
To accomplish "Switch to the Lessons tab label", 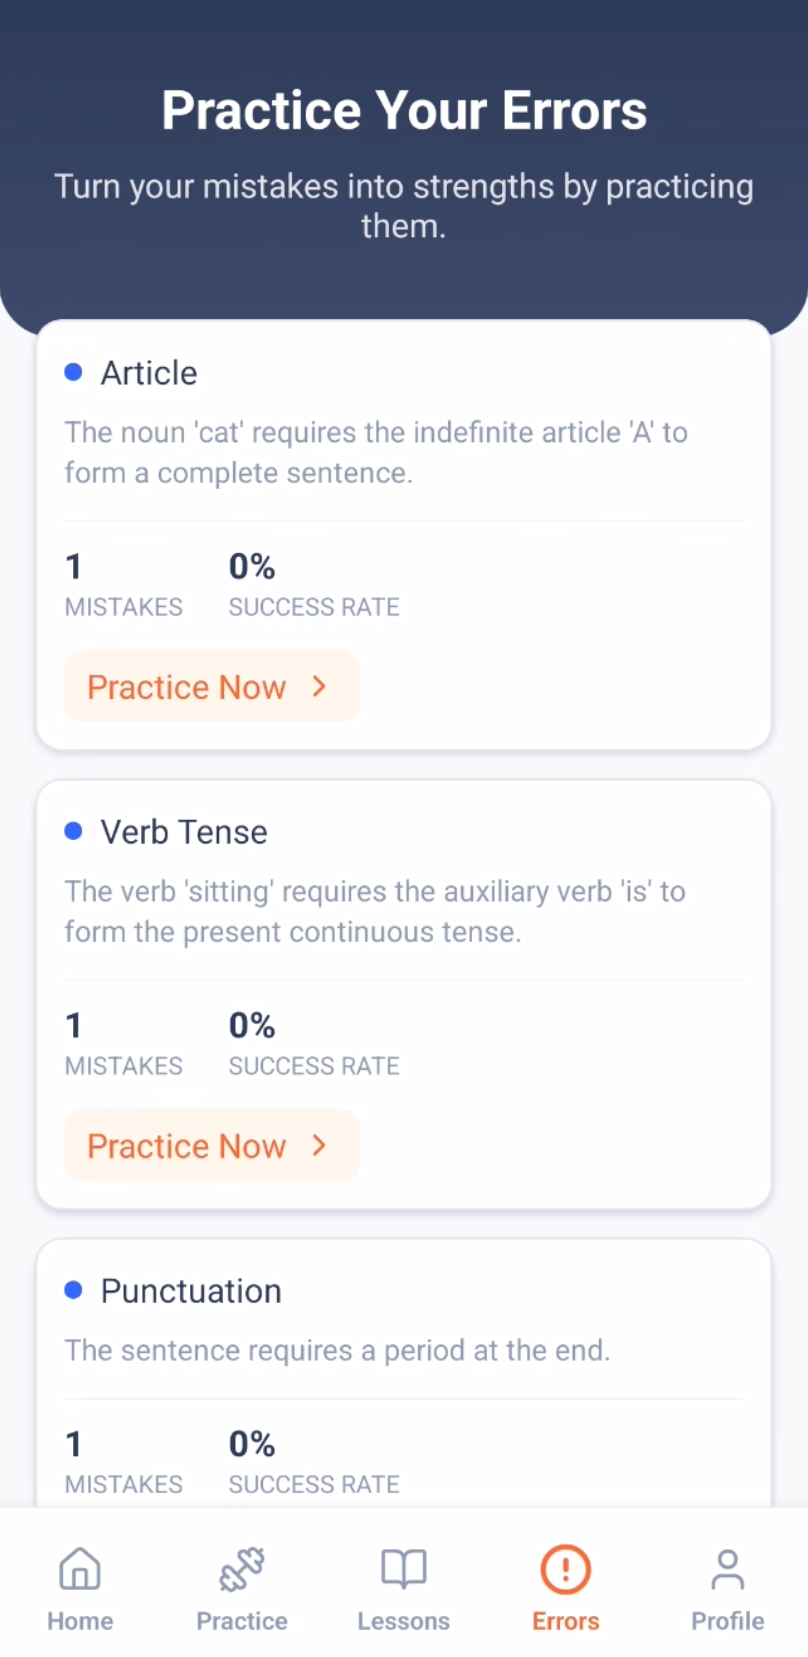I will coord(404,1621).
